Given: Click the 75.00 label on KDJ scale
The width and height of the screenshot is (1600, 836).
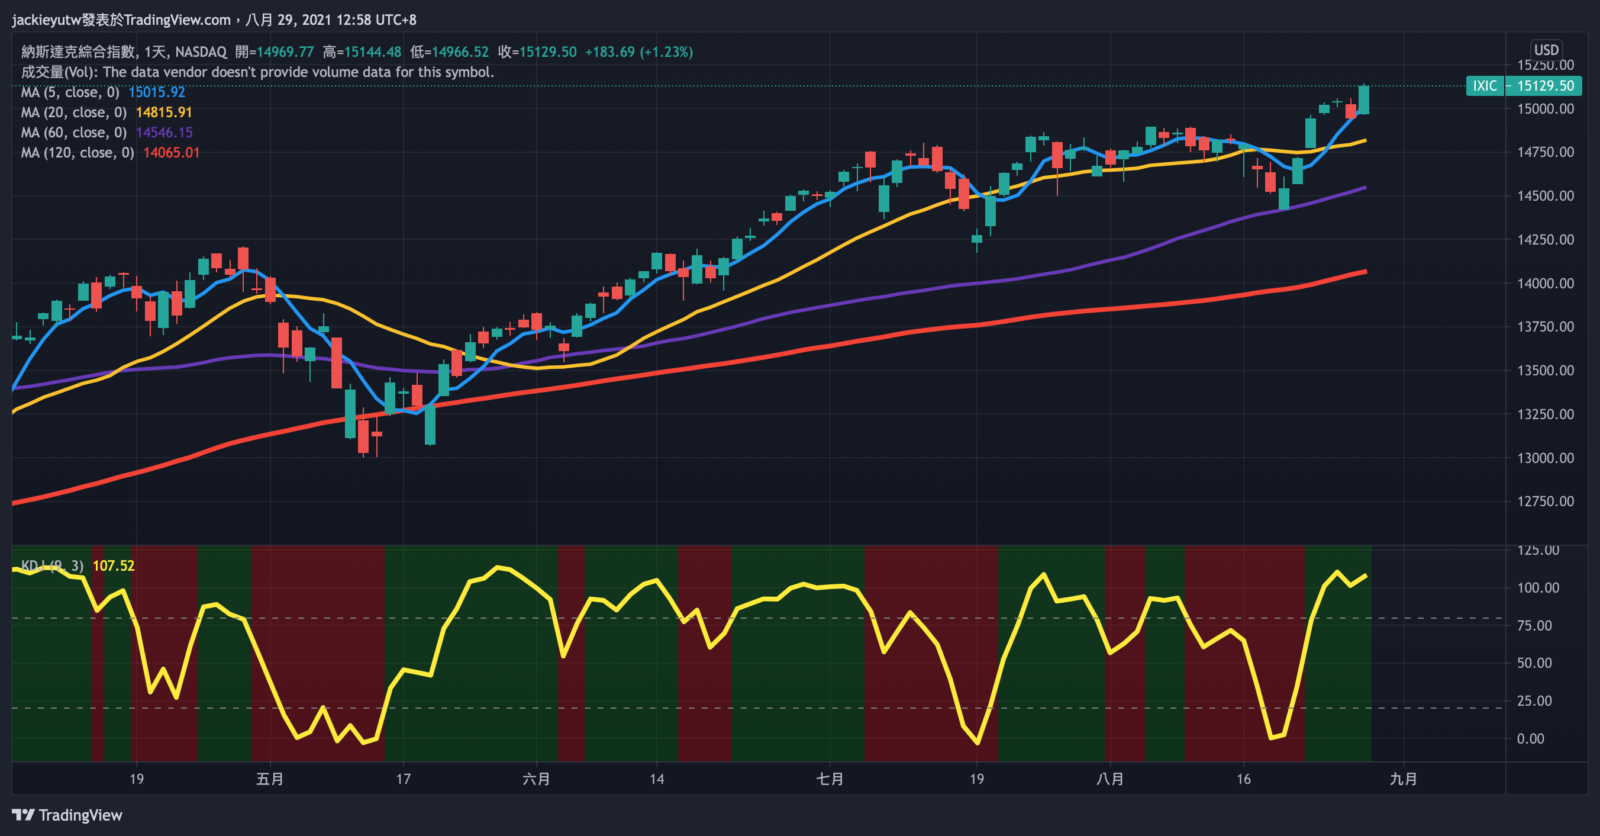Looking at the screenshot, I should click(x=1535, y=626).
